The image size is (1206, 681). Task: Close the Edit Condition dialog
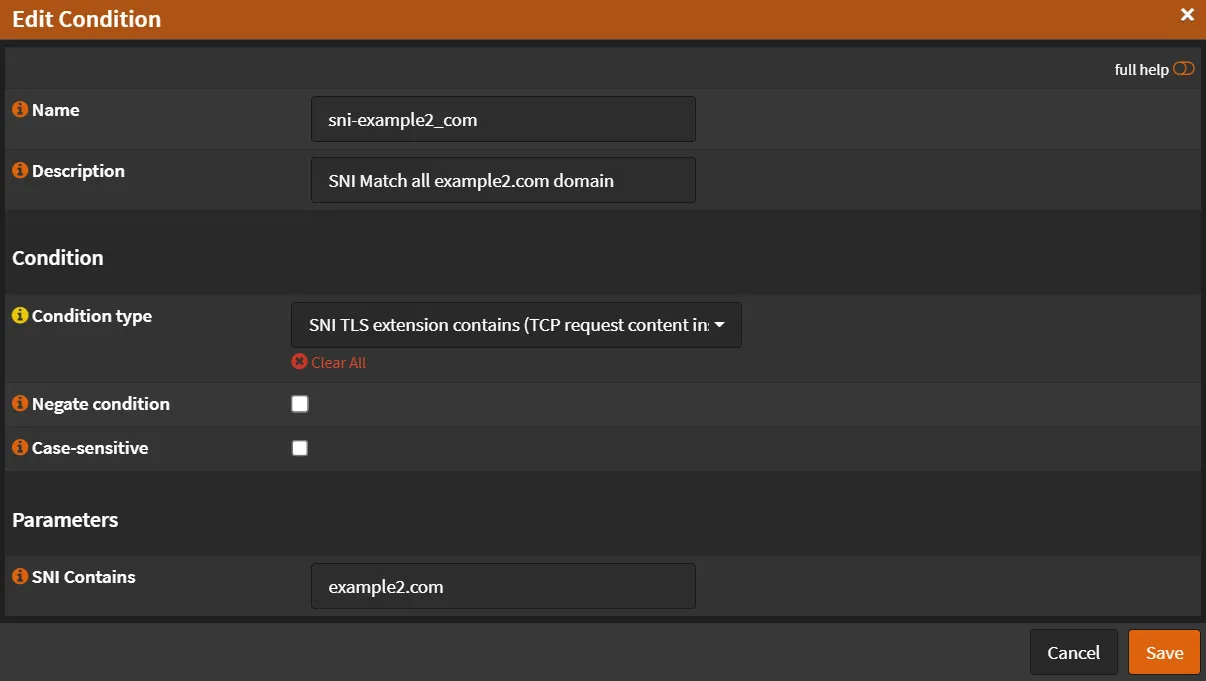[x=1187, y=15]
